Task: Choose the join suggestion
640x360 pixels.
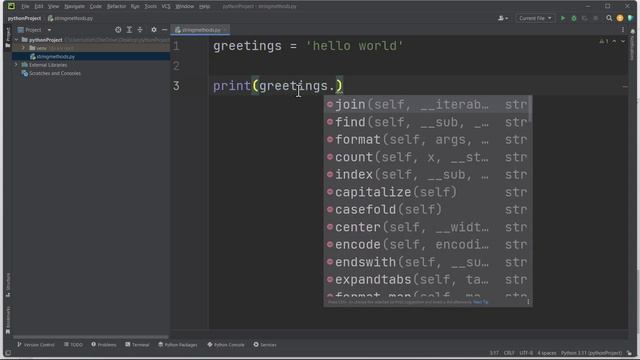Action: [427, 104]
